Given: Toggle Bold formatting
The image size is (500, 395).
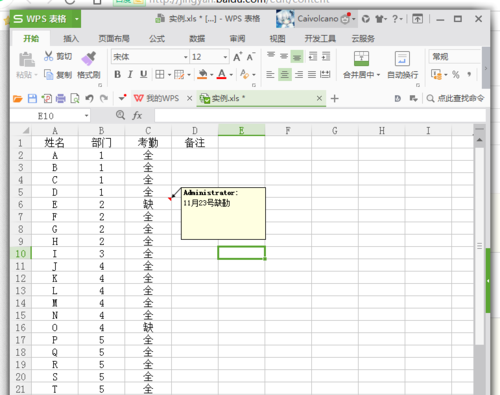Looking at the screenshot, I should click(x=117, y=74).
